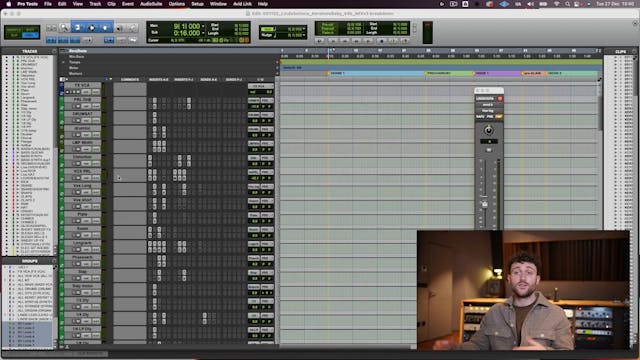This screenshot has width=640, height=360.
Task: Open the Groups list popup menu icon
Action: pyautogui.click(x=54, y=260)
